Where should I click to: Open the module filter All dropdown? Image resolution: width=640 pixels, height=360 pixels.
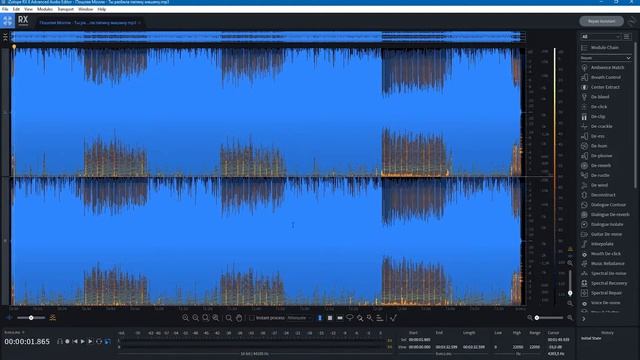600,37
